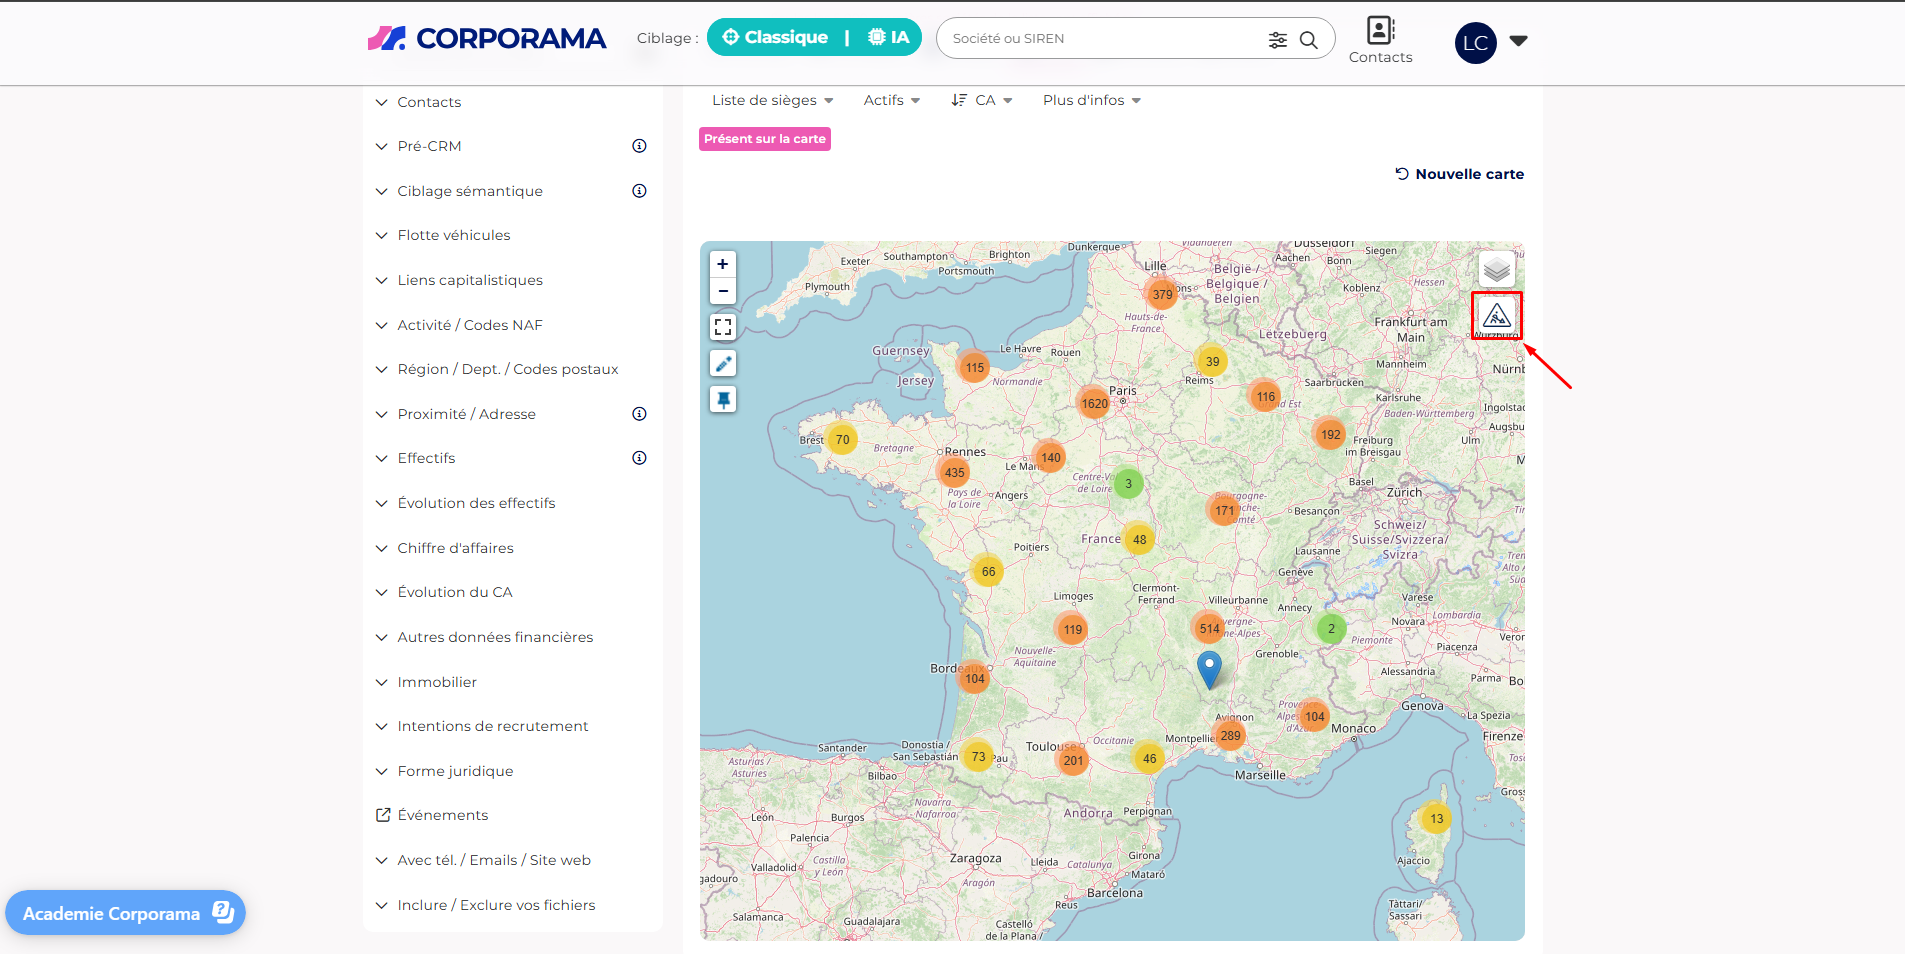Viewport: 1905px width, 954px height.
Task: Click the Paris cluster marker 1620
Action: (1094, 404)
